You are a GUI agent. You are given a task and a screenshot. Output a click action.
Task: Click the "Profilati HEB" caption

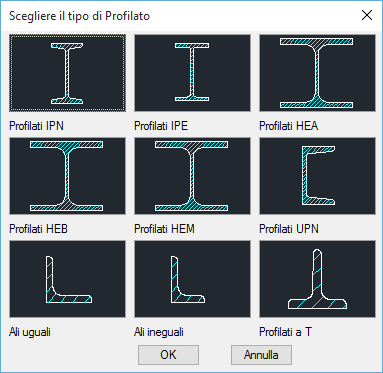click(38, 229)
